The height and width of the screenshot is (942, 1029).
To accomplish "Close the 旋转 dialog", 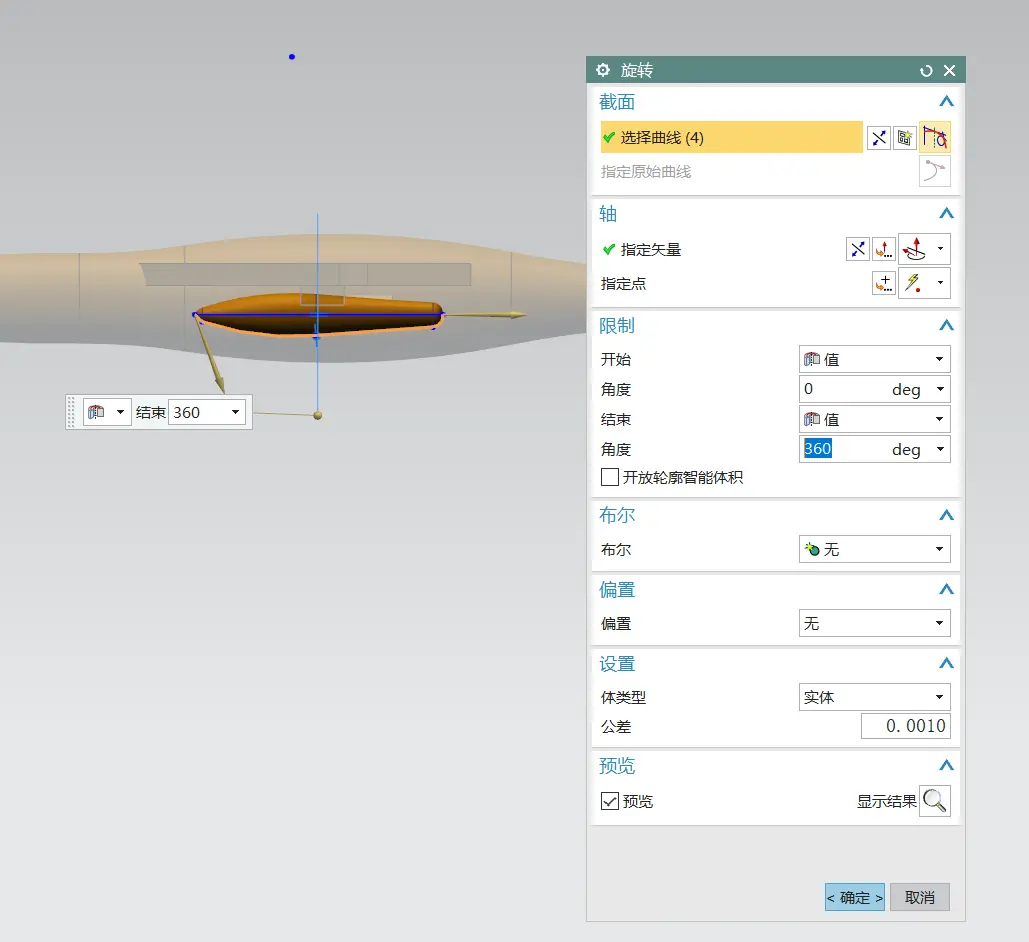I will (x=950, y=70).
